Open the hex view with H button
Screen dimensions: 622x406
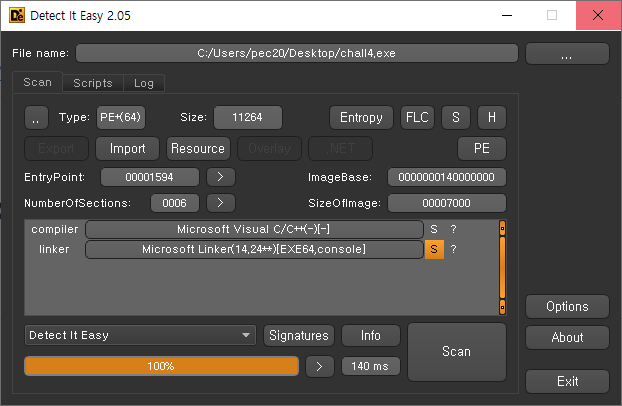[491, 117]
